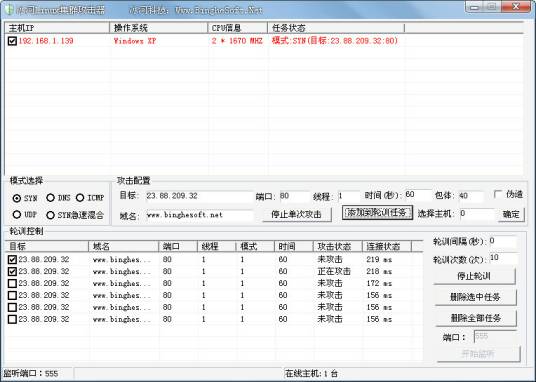
Task: Select the host row text 192.168.1.139
Action: click(x=46, y=41)
